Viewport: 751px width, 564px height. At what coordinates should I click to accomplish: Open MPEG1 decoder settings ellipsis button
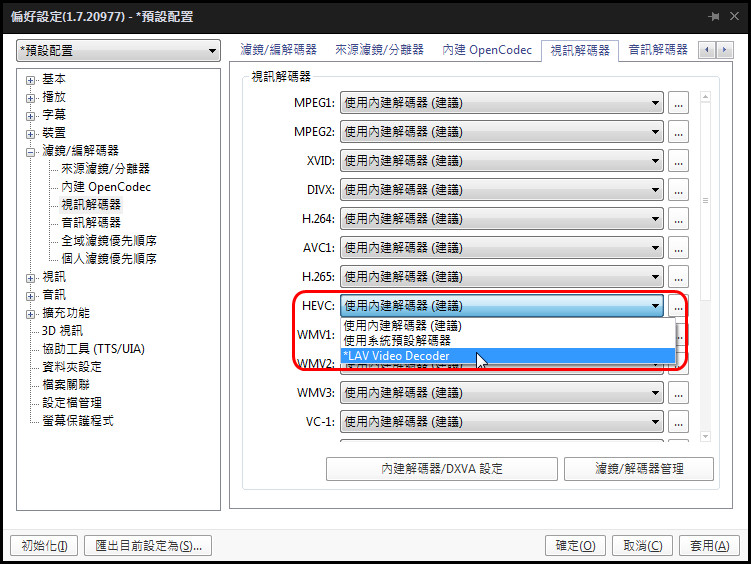(678, 103)
